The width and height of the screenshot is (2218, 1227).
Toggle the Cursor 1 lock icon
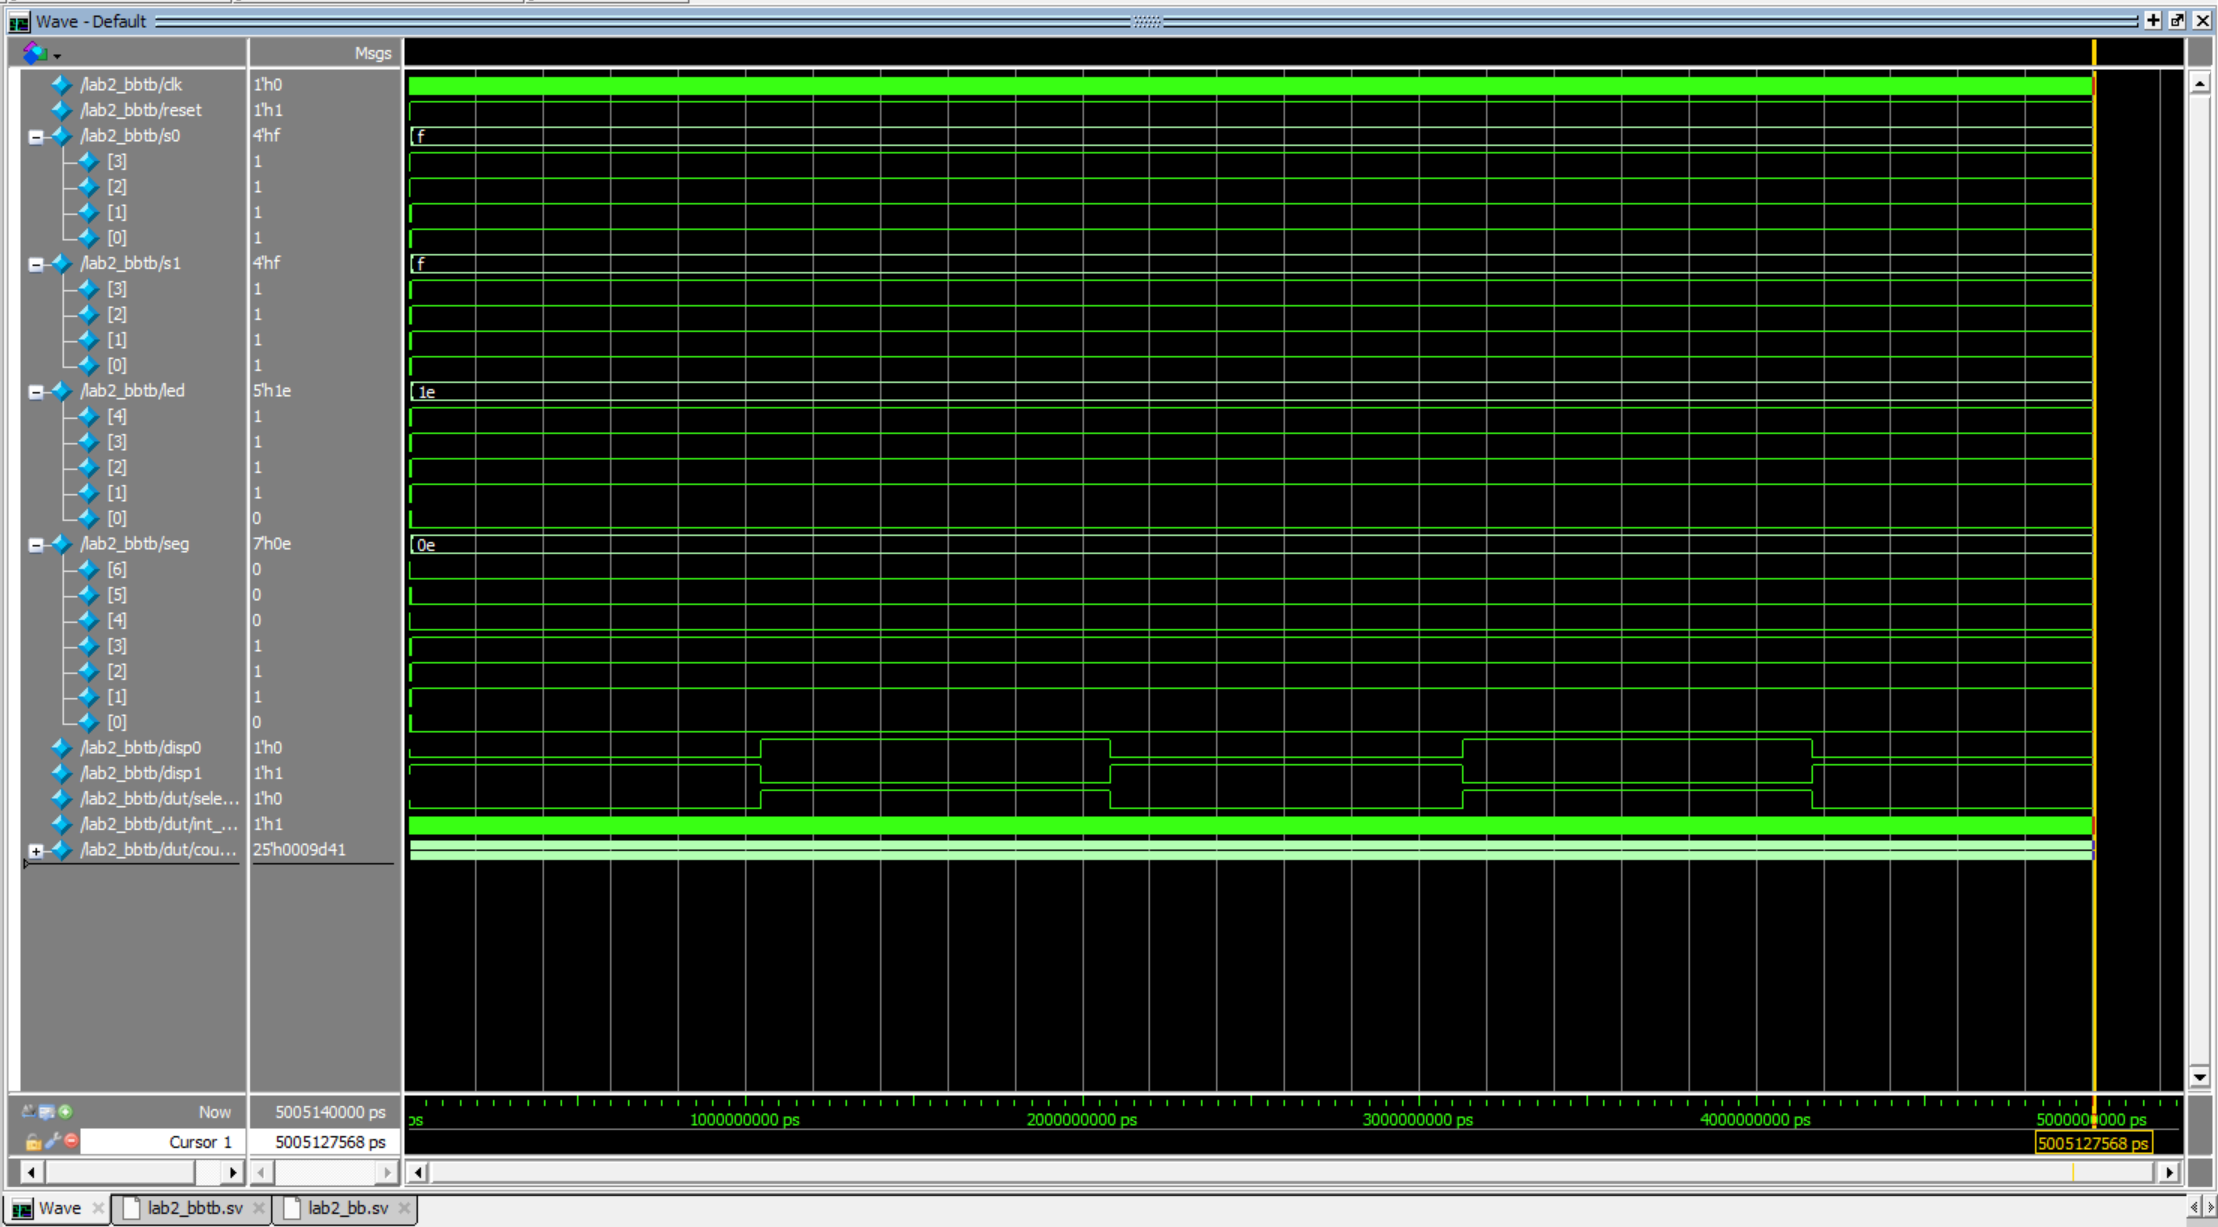point(33,1141)
